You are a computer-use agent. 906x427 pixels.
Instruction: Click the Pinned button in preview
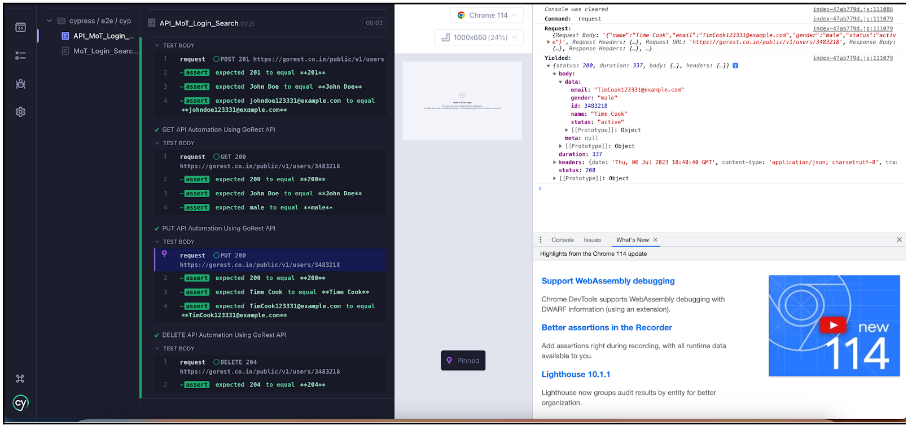tap(463, 360)
